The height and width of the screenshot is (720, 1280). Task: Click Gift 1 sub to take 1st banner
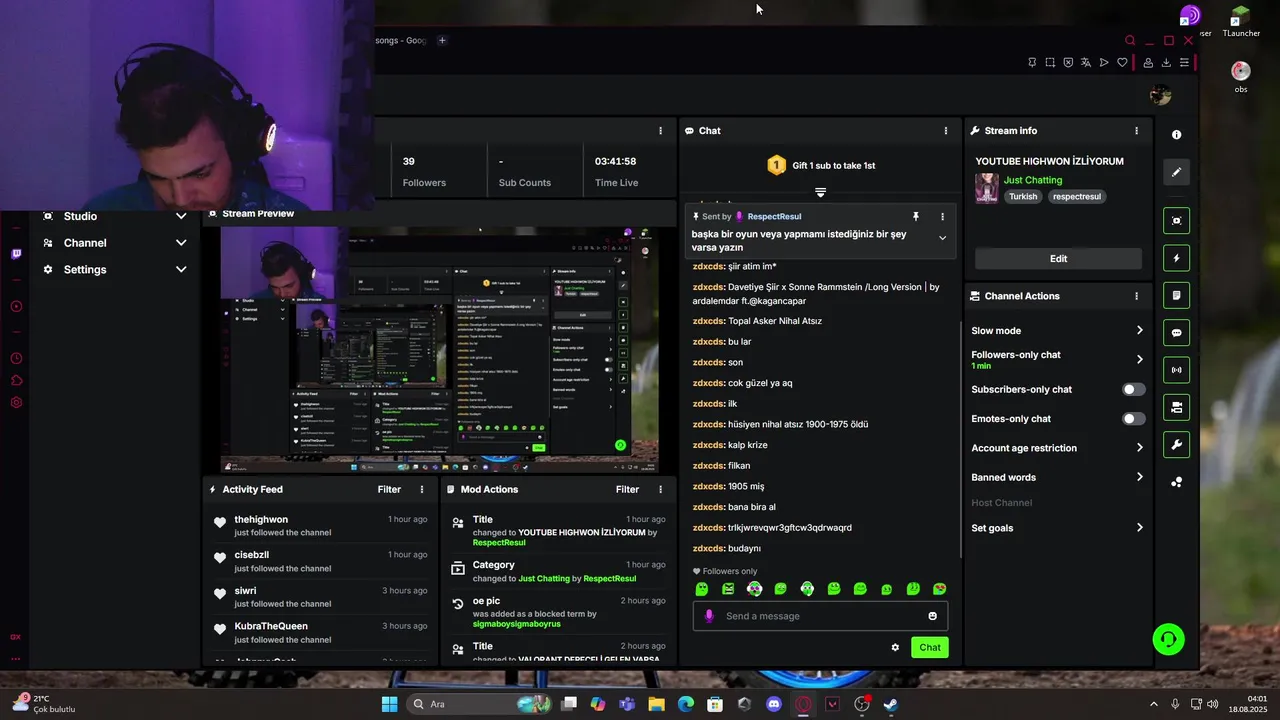pos(820,166)
